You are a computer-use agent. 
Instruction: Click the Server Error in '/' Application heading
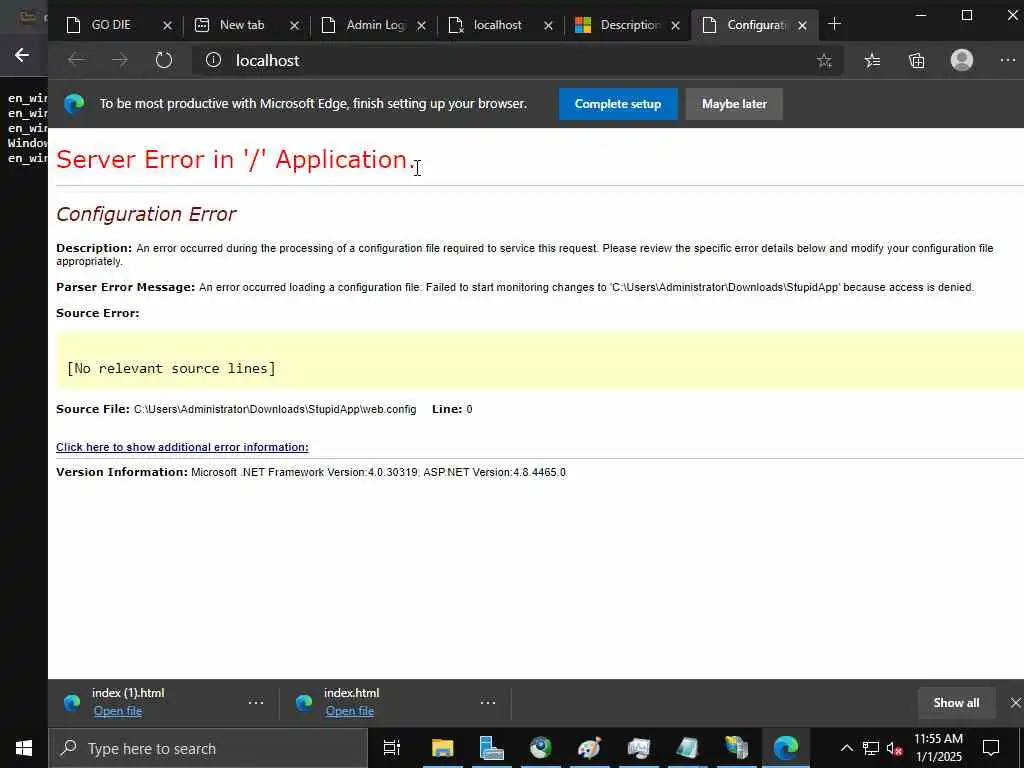point(234,159)
